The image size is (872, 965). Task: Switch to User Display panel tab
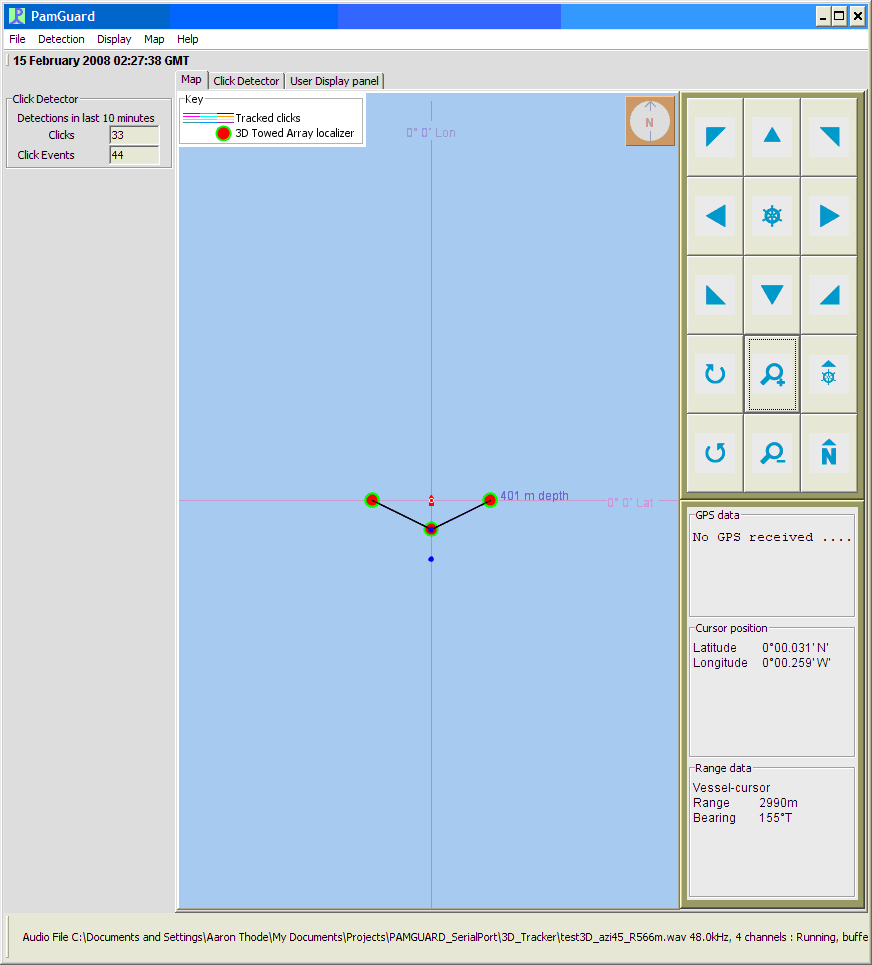(x=334, y=81)
